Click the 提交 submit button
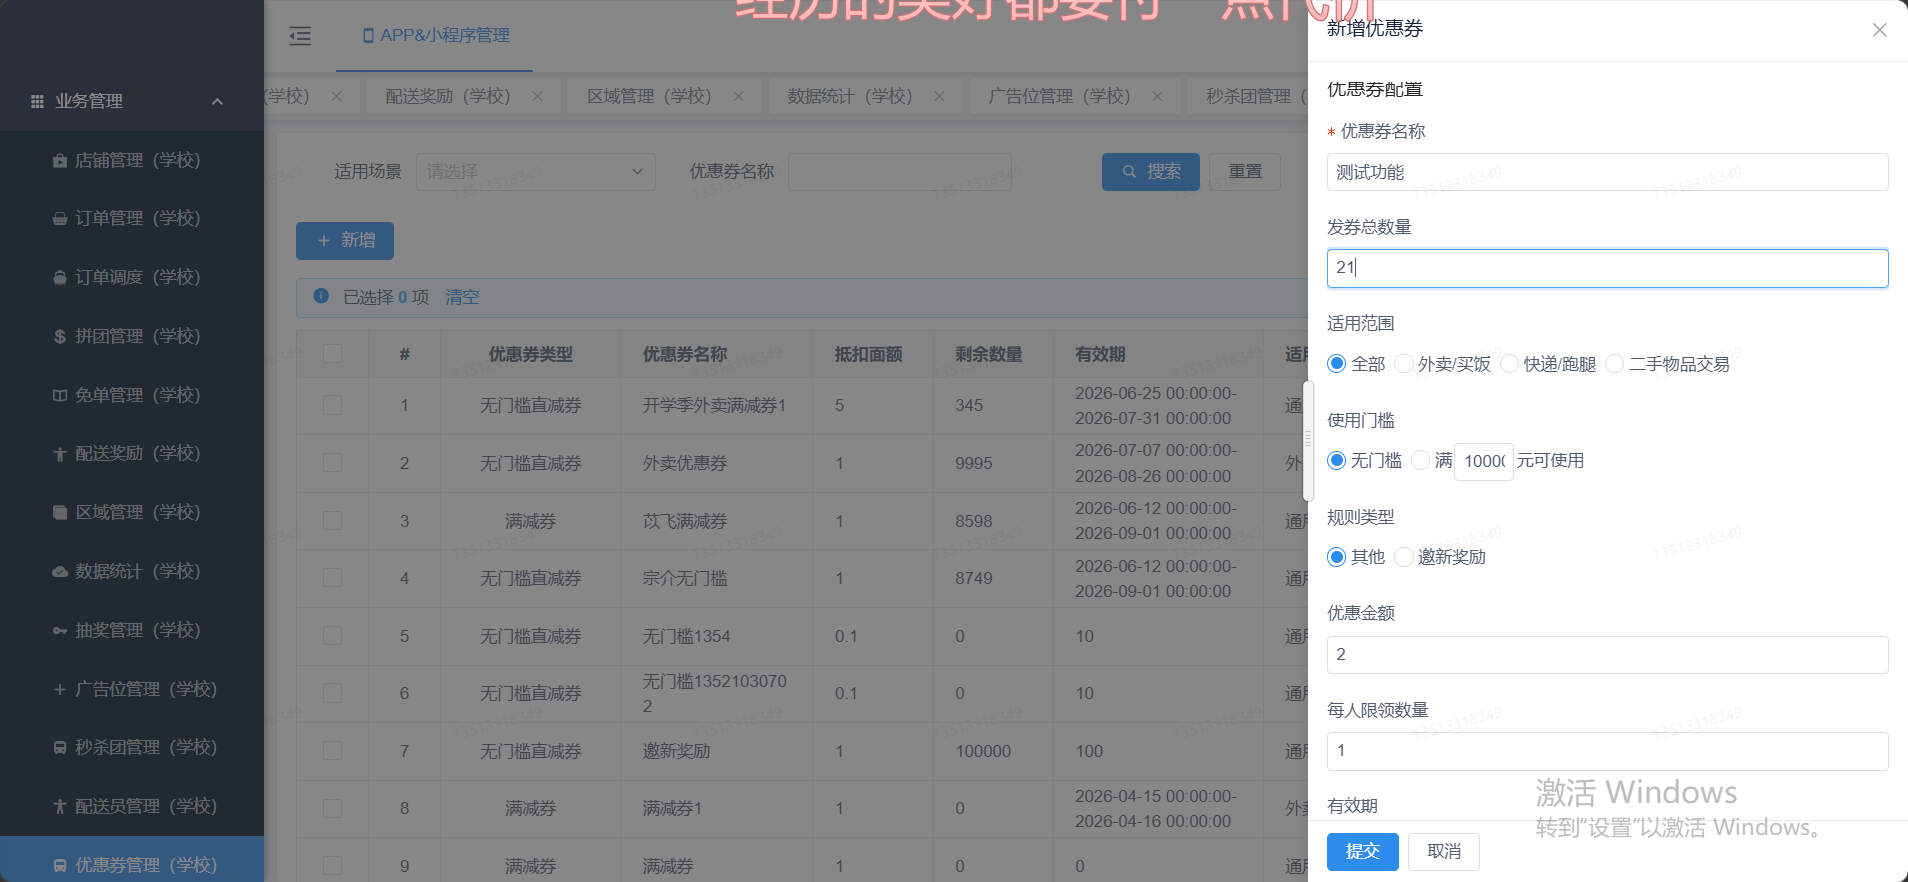Image resolution: width=1908 pixels, height=882 pixels. (1362, 851)
